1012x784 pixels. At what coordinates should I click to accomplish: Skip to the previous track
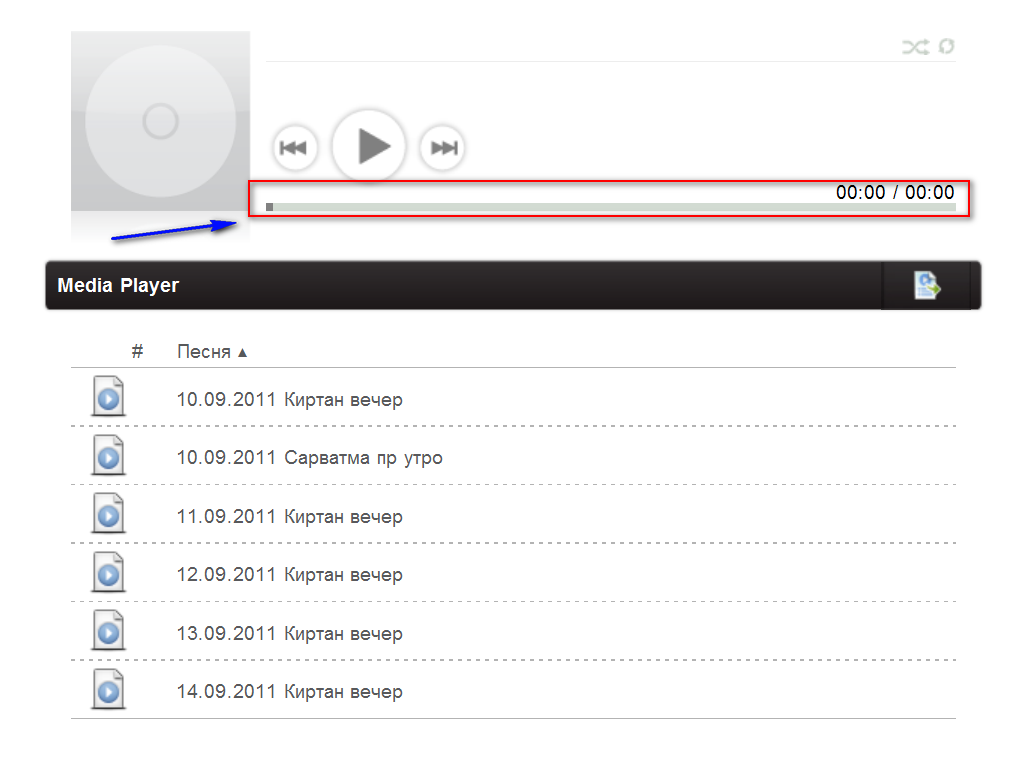(295, 148)
